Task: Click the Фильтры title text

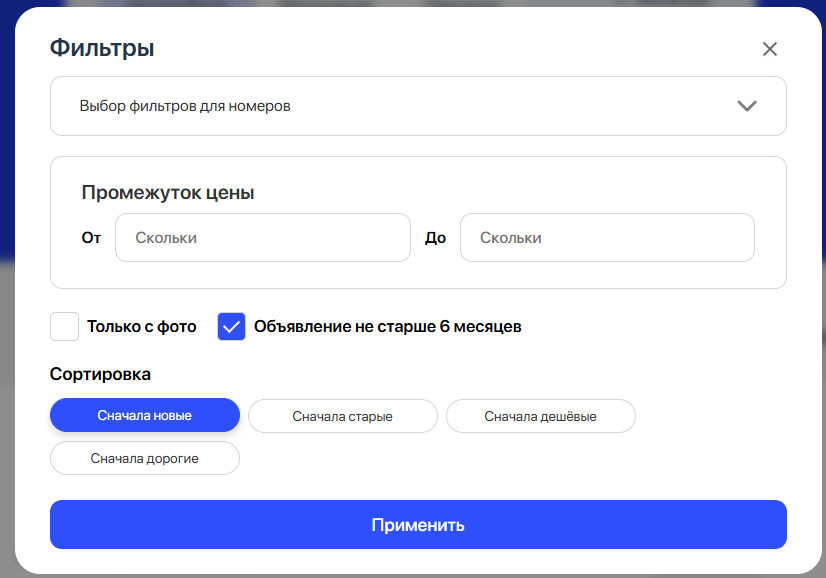Action: 102,48
